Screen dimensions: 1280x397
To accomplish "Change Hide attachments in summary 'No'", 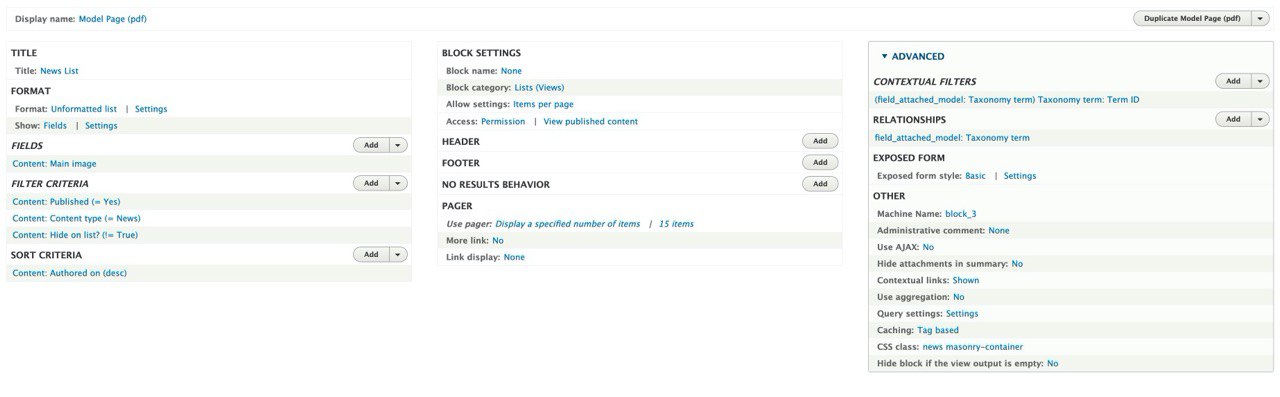I will pyautogui.click(x=1017, y=264).
